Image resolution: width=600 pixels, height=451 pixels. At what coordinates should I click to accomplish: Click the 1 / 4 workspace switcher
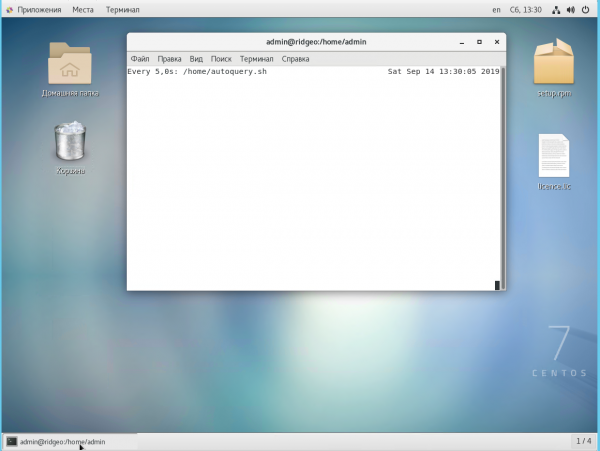584,441
